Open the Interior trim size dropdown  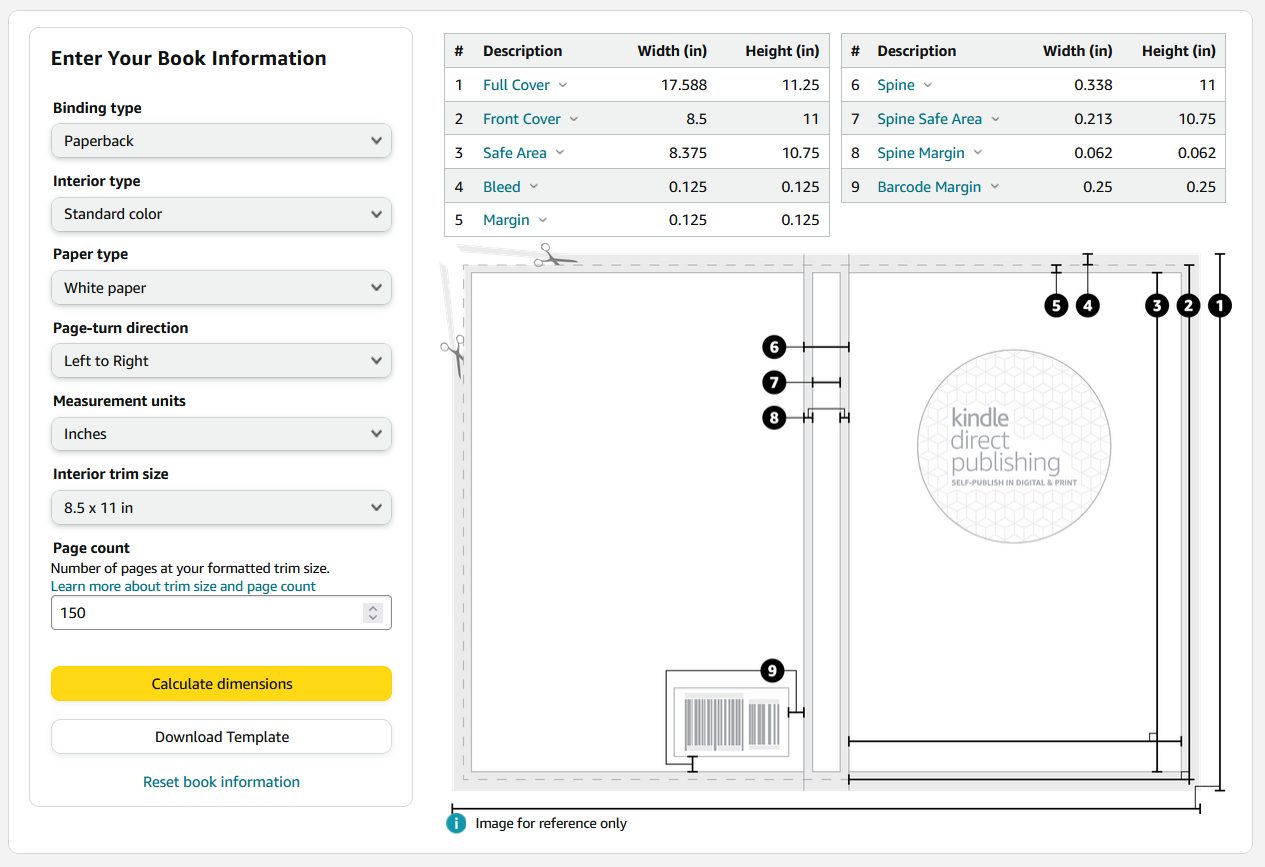(221, 508)
